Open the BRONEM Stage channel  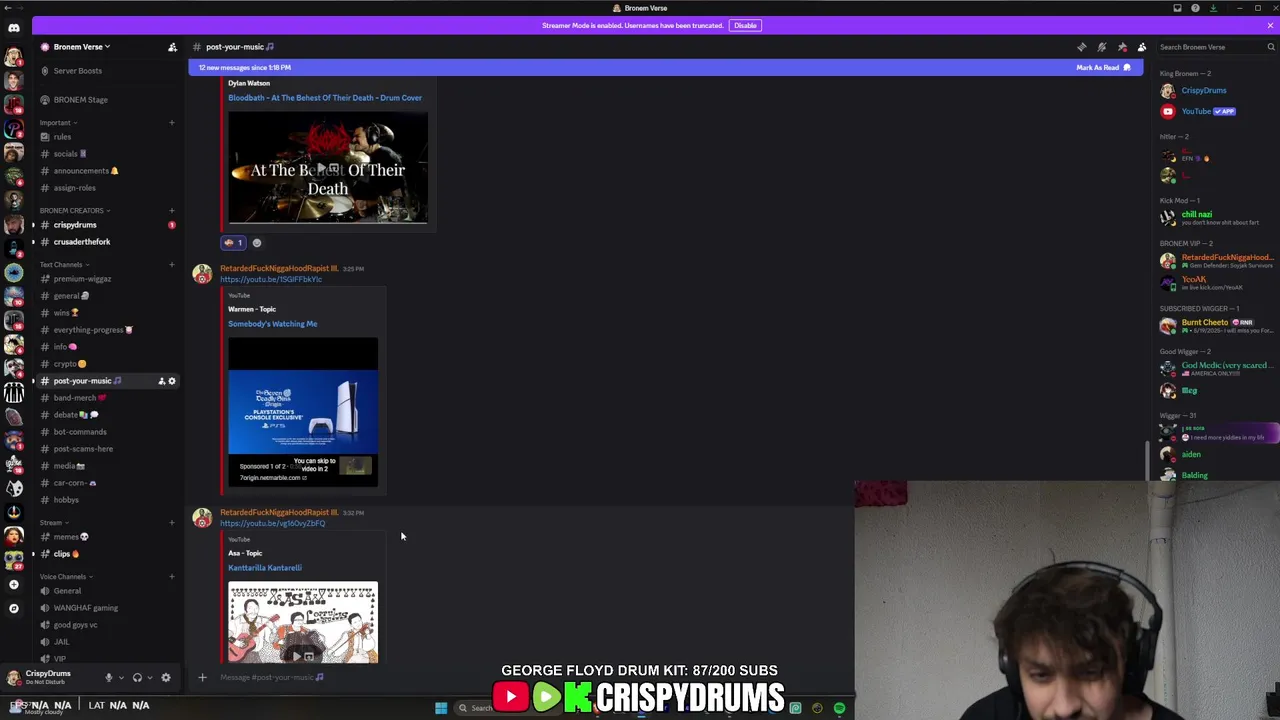point(80,100)
